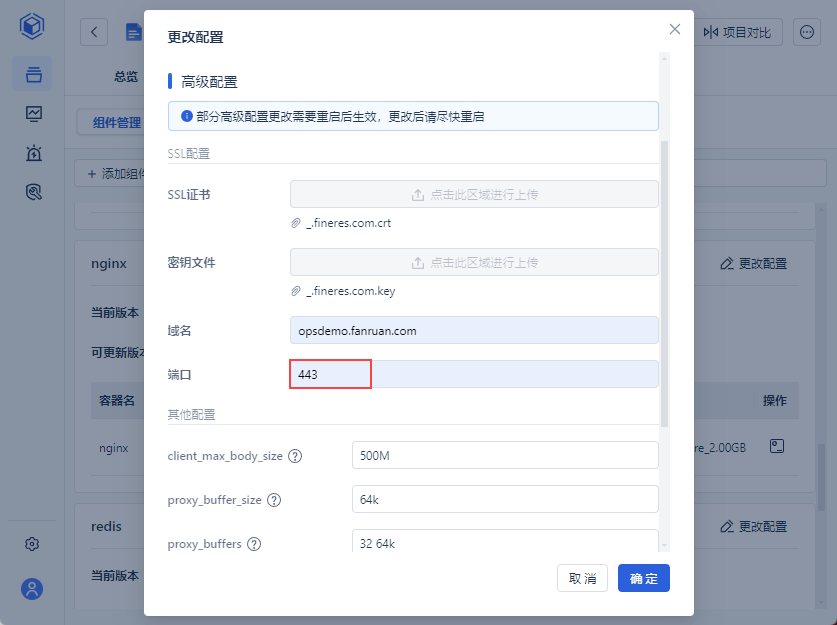Click the cube logo in the sidebar

[x=32, y=26]
